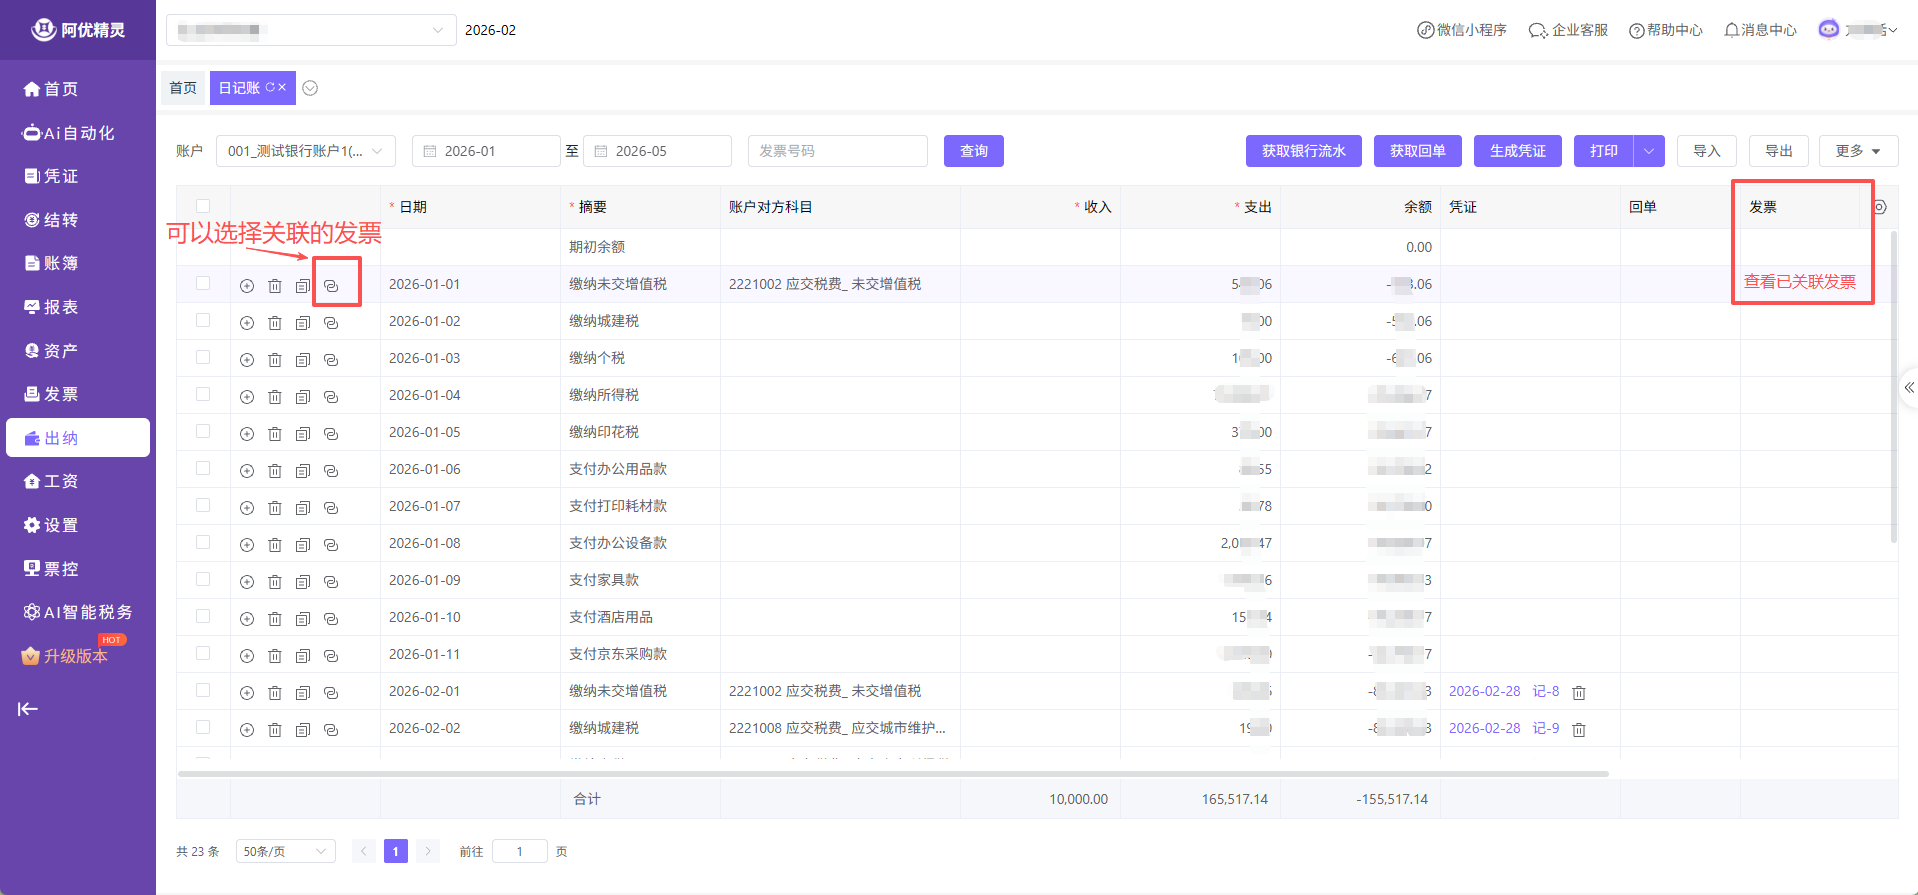
Task: Select the 2026-01-02 缴纳城建税 row checkbox
Action: (203, 320)
